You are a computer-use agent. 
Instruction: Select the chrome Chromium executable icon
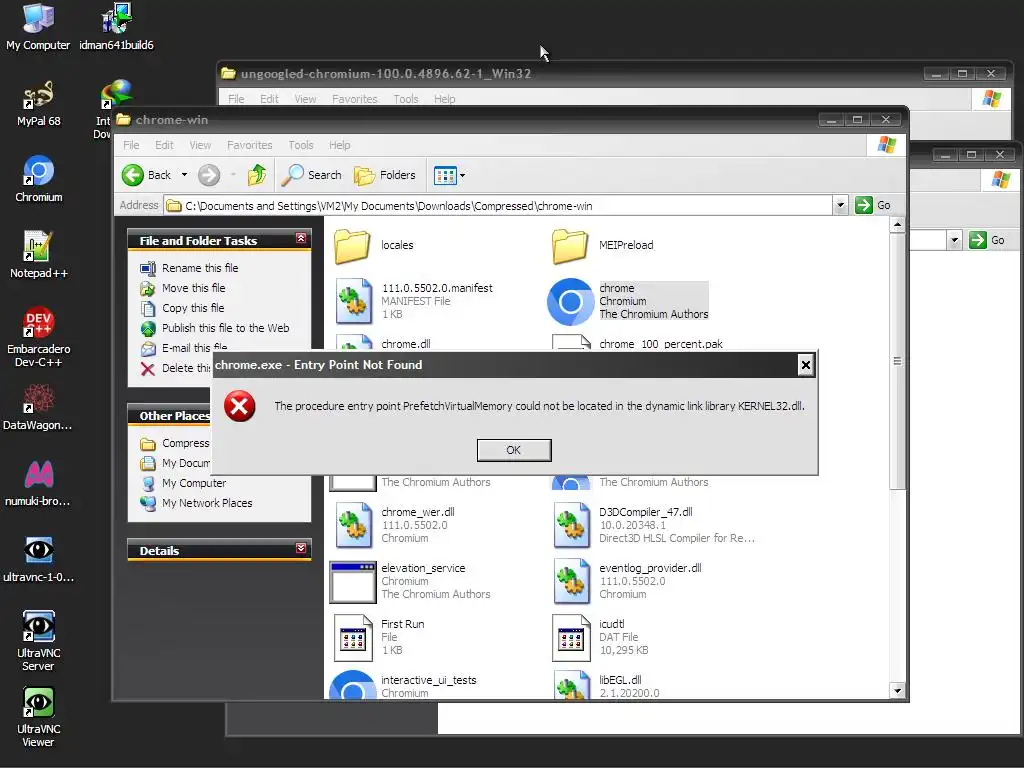tap(570, 302)
